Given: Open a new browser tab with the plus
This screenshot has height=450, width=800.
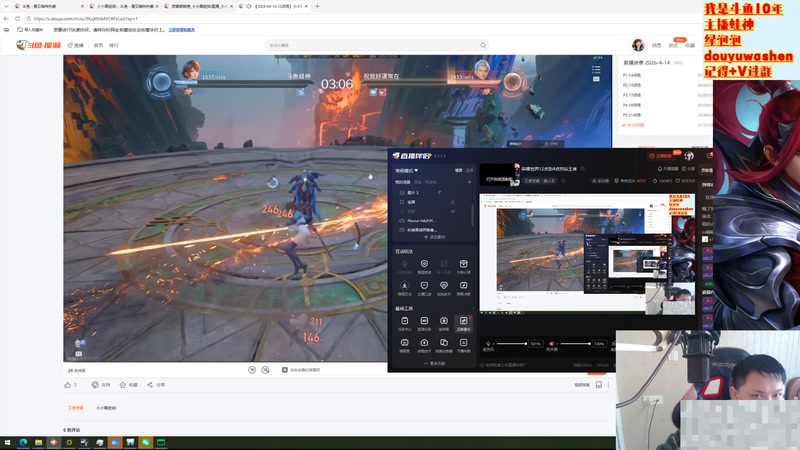Looking at the screenshot, I should tap(317, 6).
